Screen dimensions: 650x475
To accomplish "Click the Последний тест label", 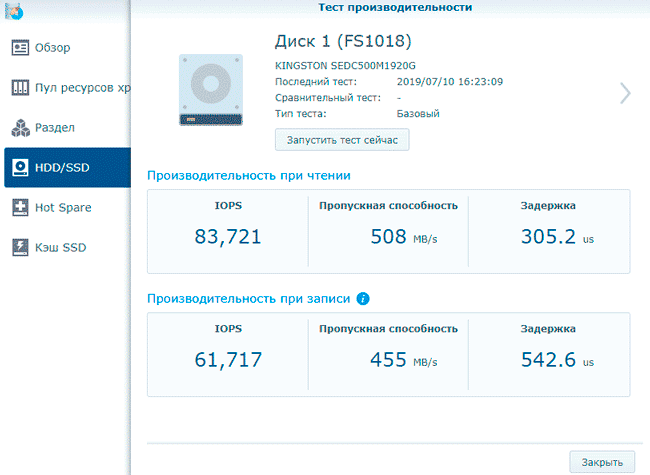I will click(x=316, y=82).
